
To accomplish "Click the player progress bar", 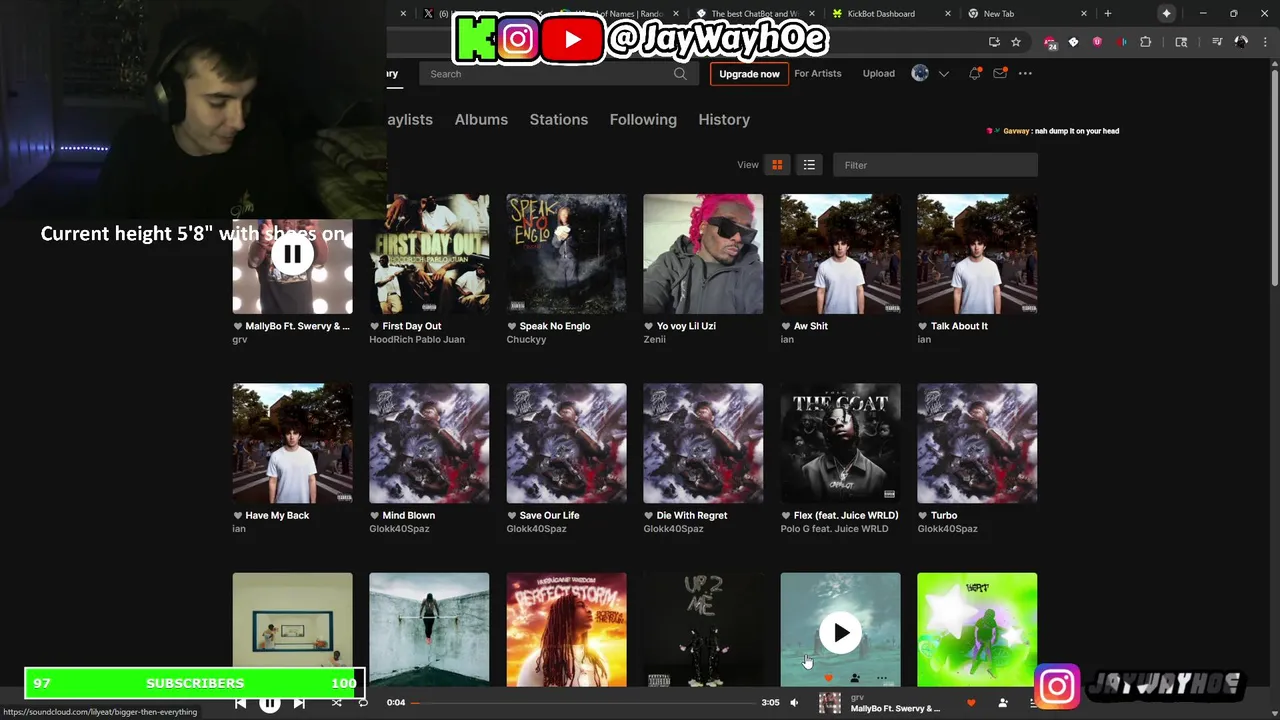I will 583,703.
